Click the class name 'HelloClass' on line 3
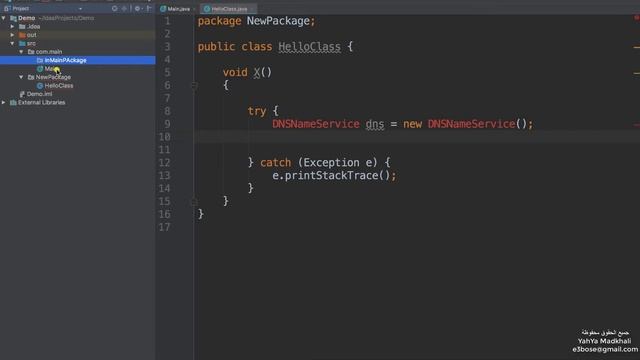The height and width of the screenshot is (360, 640). tap(309, 47)
